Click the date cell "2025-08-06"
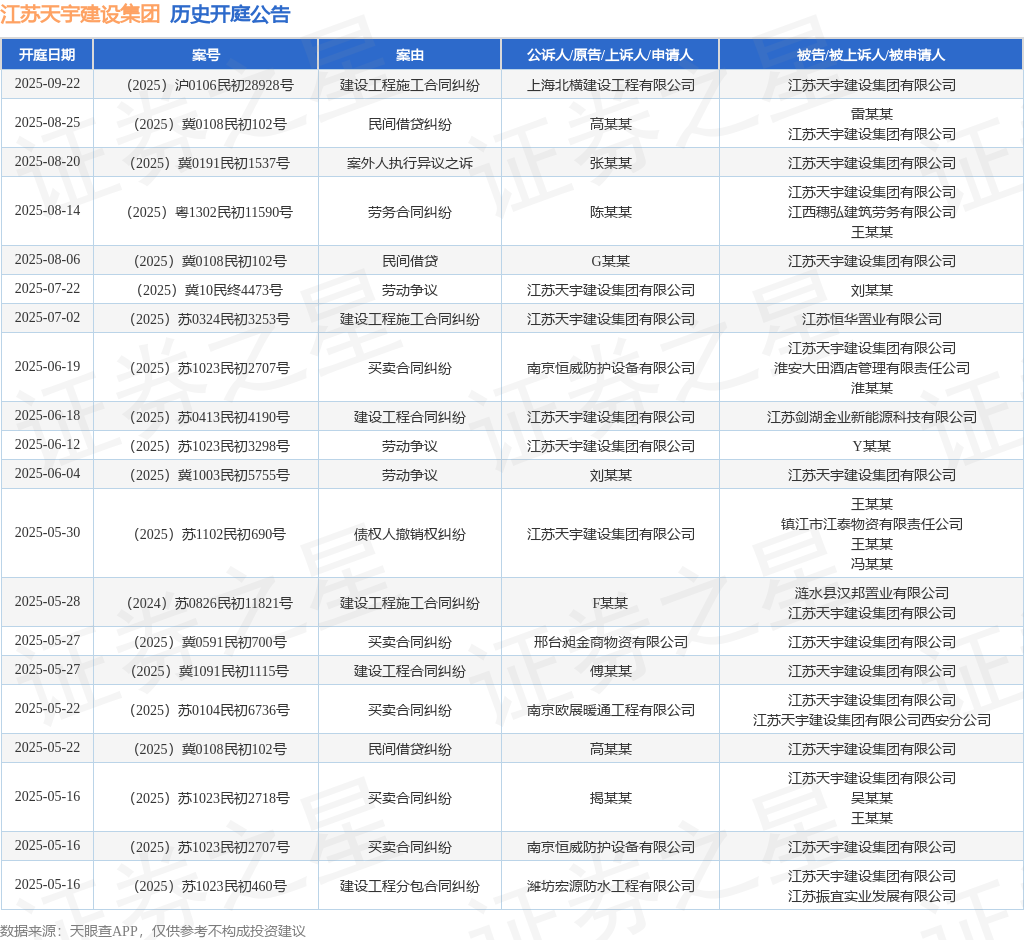1024x940 pixels. pos(47,259)
